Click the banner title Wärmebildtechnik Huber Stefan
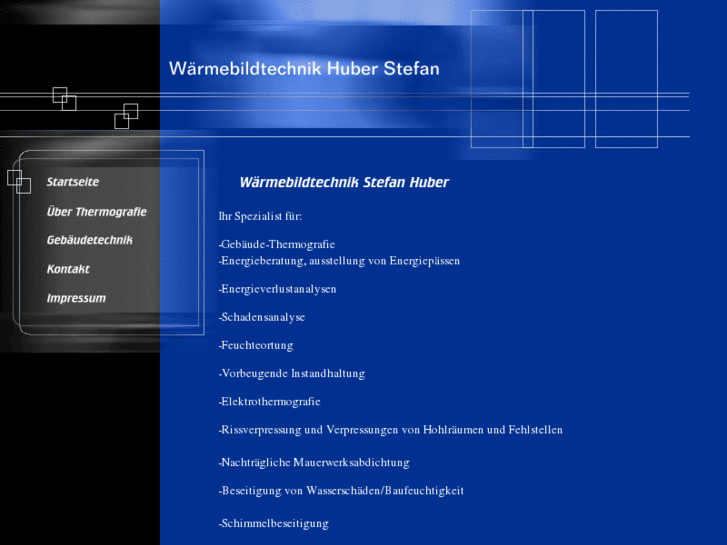 click(304, 69)
